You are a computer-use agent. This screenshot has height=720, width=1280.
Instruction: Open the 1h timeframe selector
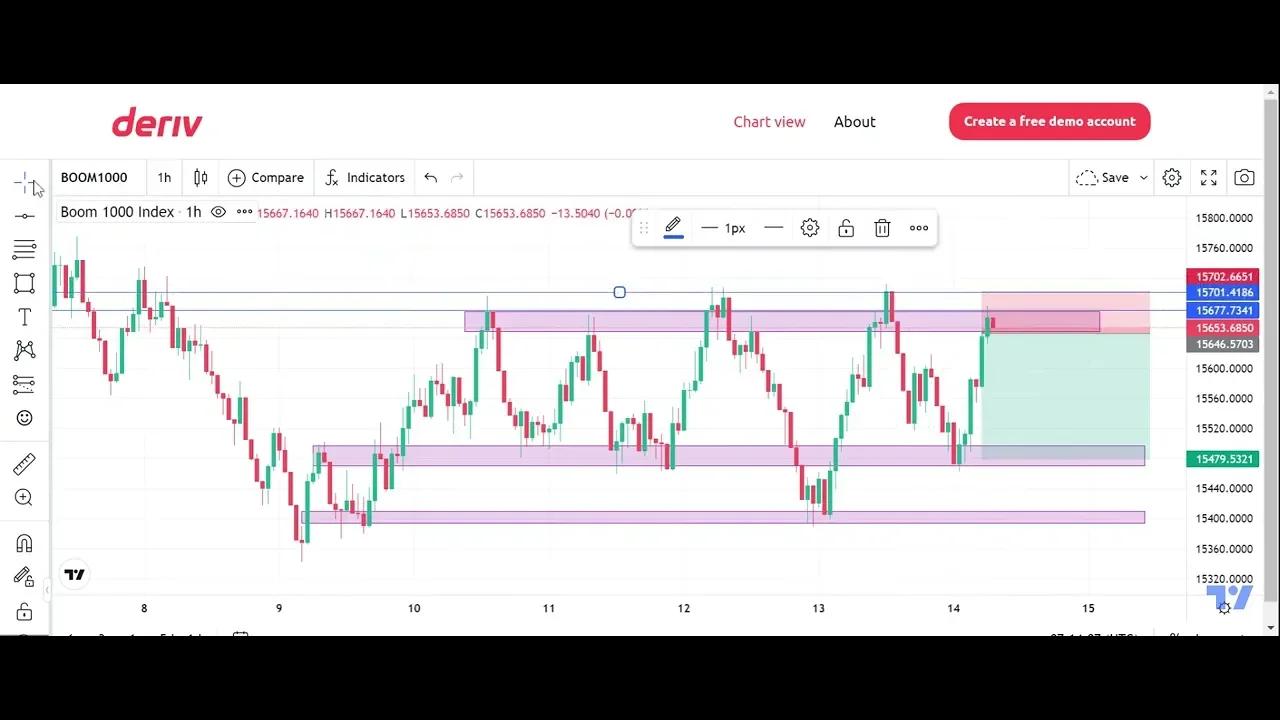coord(163,177)
